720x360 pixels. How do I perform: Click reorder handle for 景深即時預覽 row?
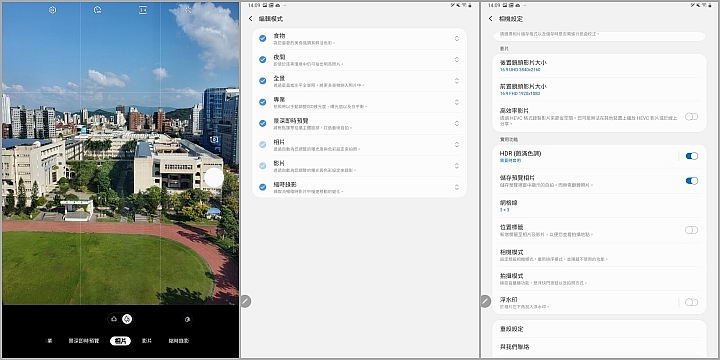[457, 123]
